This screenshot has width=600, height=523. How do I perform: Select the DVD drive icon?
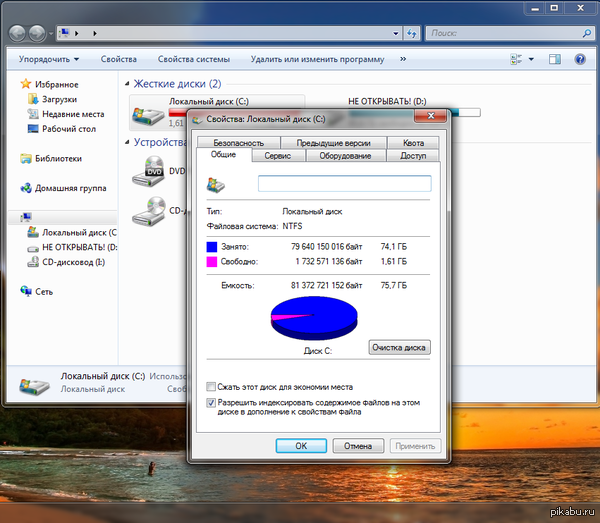(148, 171)
